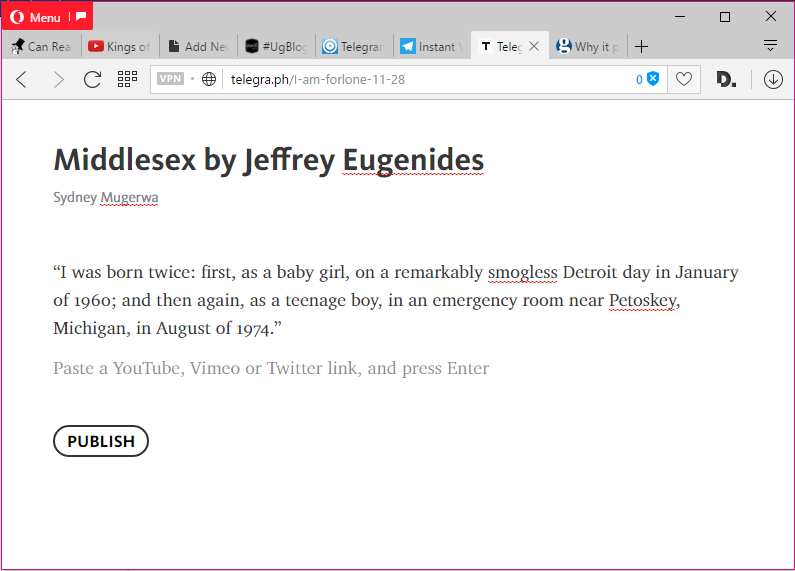Open the tab menu icon on right
Screen dimensions: 795x571
pos(770,46)
